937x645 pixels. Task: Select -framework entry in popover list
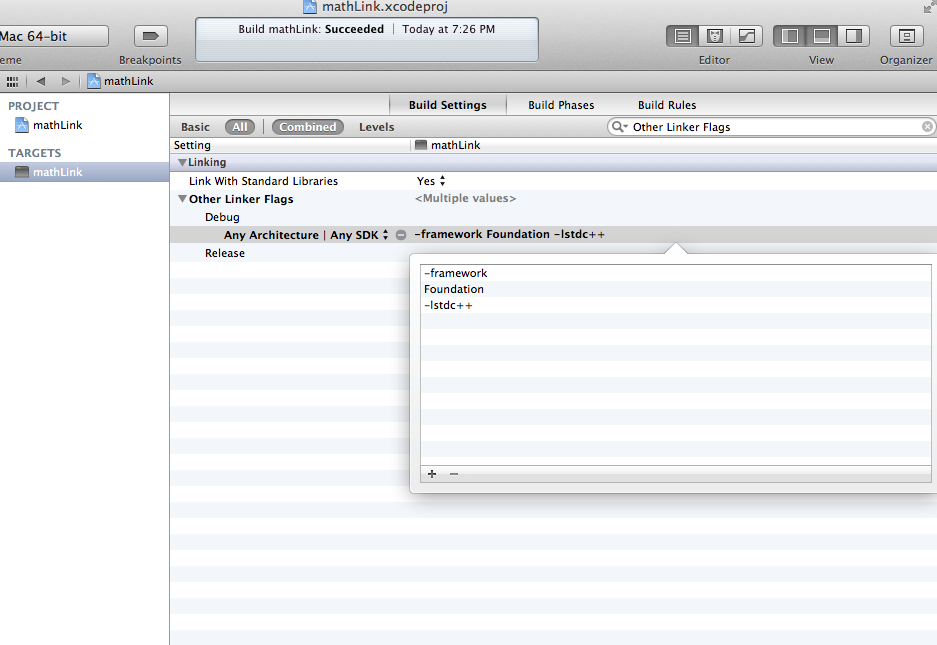(676, 273)
